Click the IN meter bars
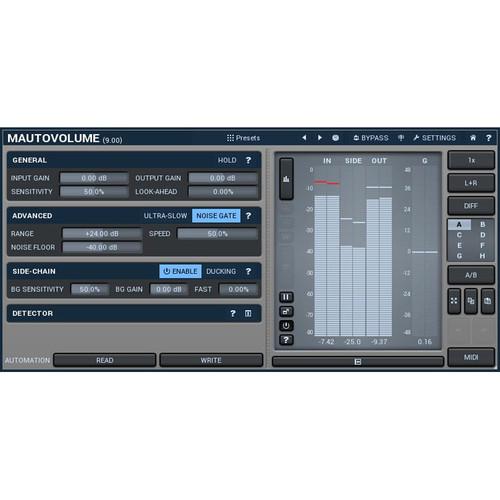 click(327, 266)
